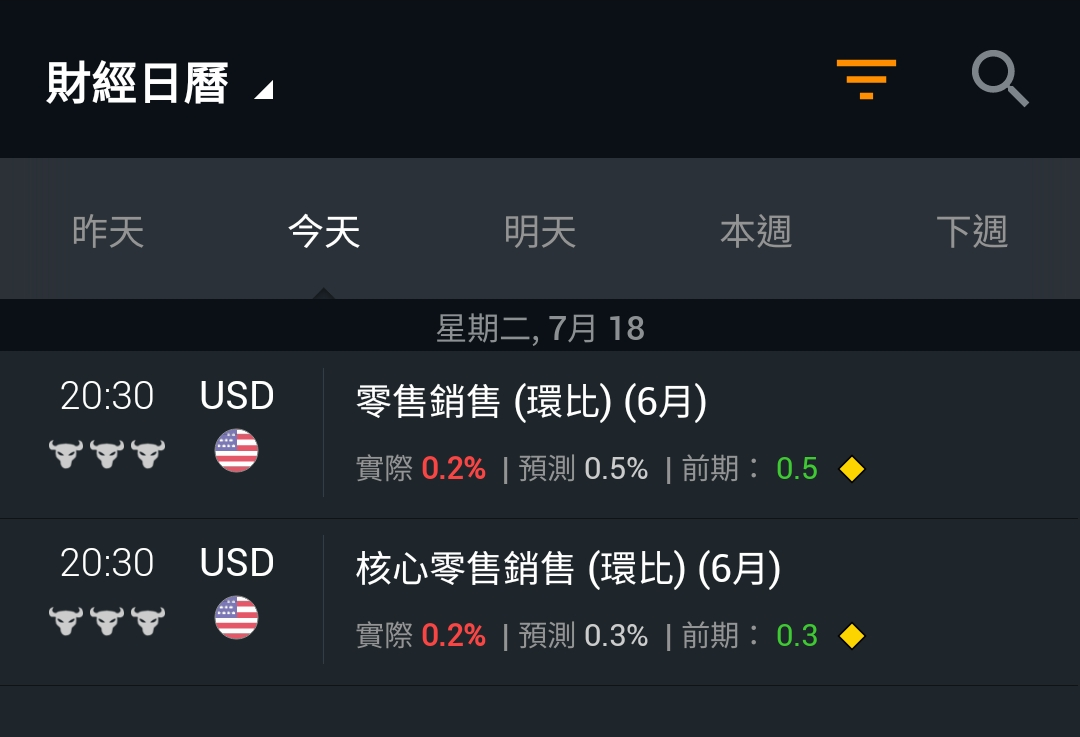
Task: Open the 財經日曆 title menu
Action: [x=137, y=83]
